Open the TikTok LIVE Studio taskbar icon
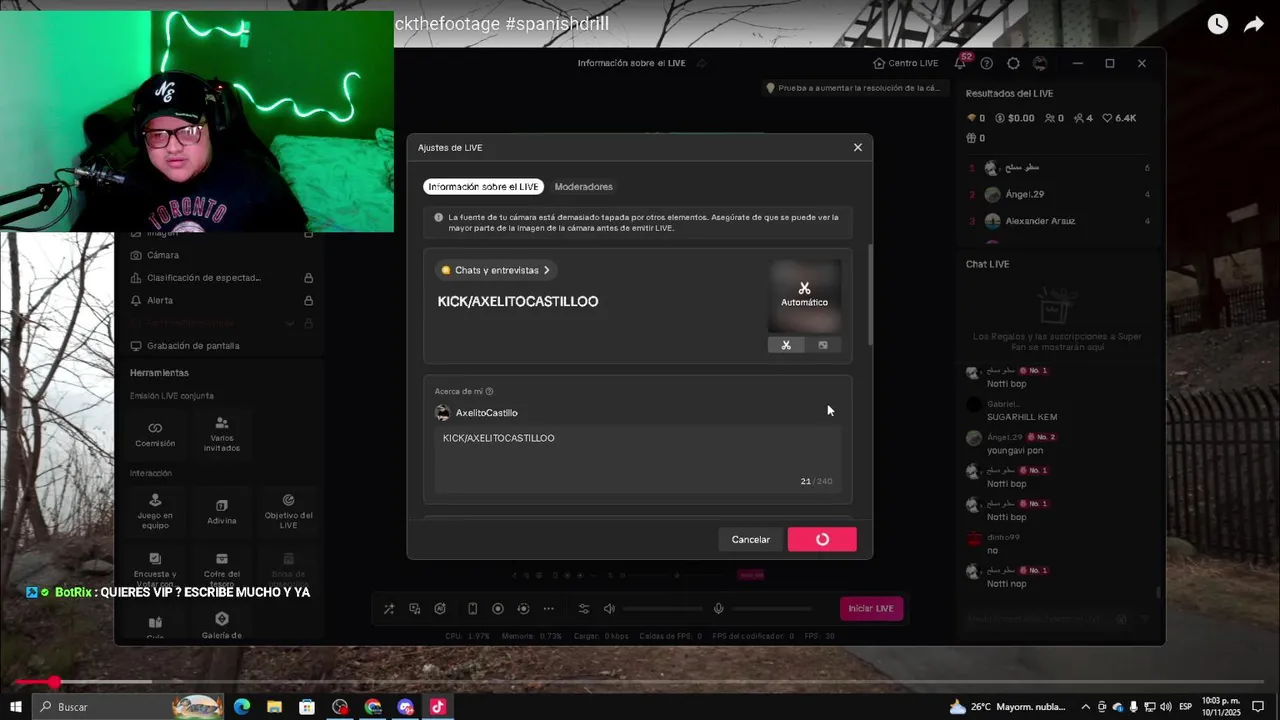The width and height of the screenshot is (1280, 720). pyautogui.click(x=438, y=707)
